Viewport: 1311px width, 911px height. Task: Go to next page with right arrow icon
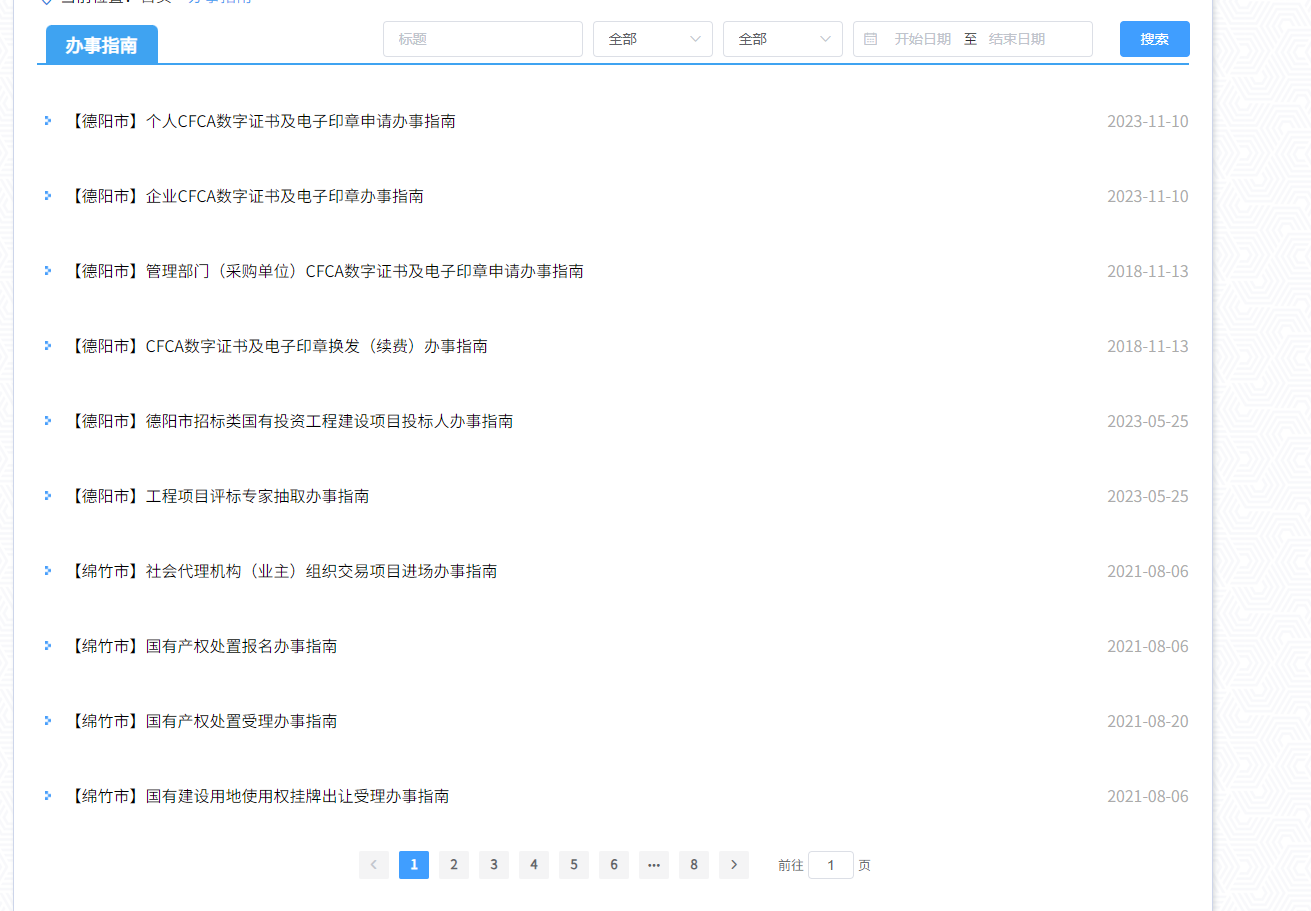(x=733, y=864)
